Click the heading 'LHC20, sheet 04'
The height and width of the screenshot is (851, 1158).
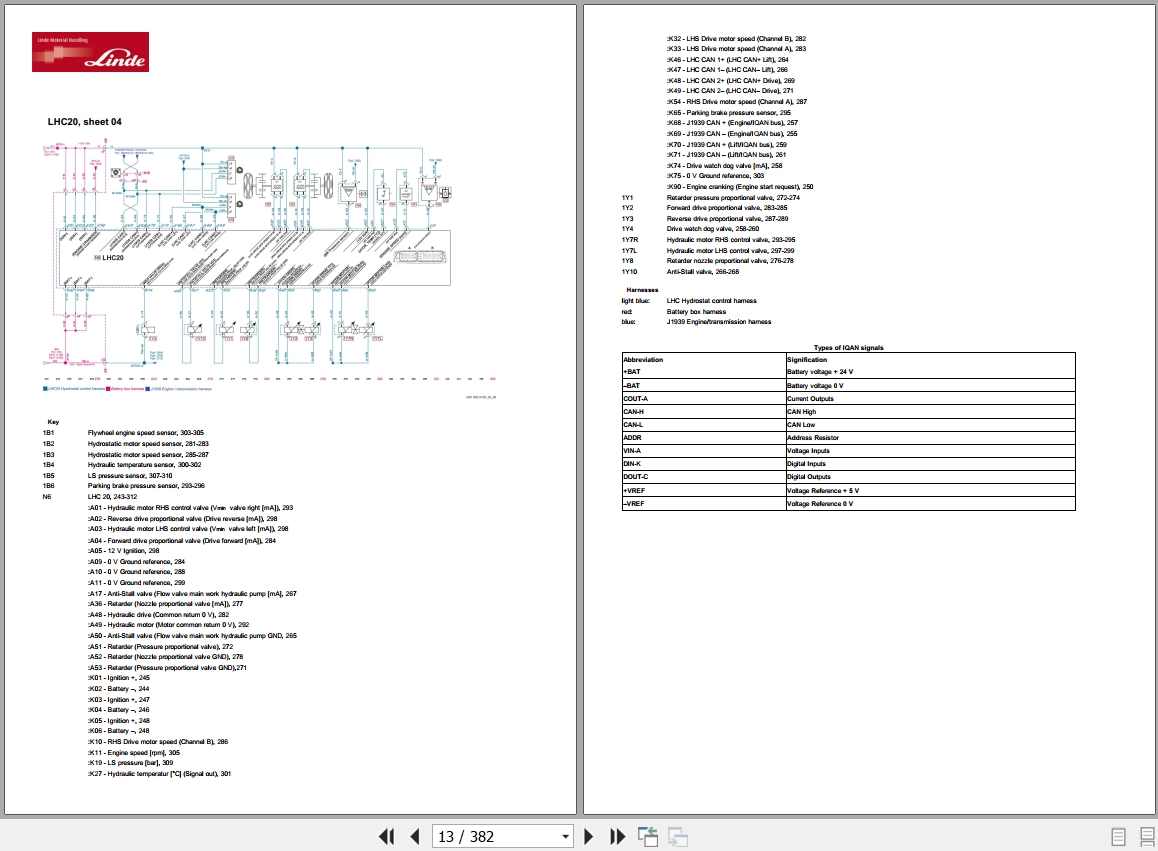[84, 122]
